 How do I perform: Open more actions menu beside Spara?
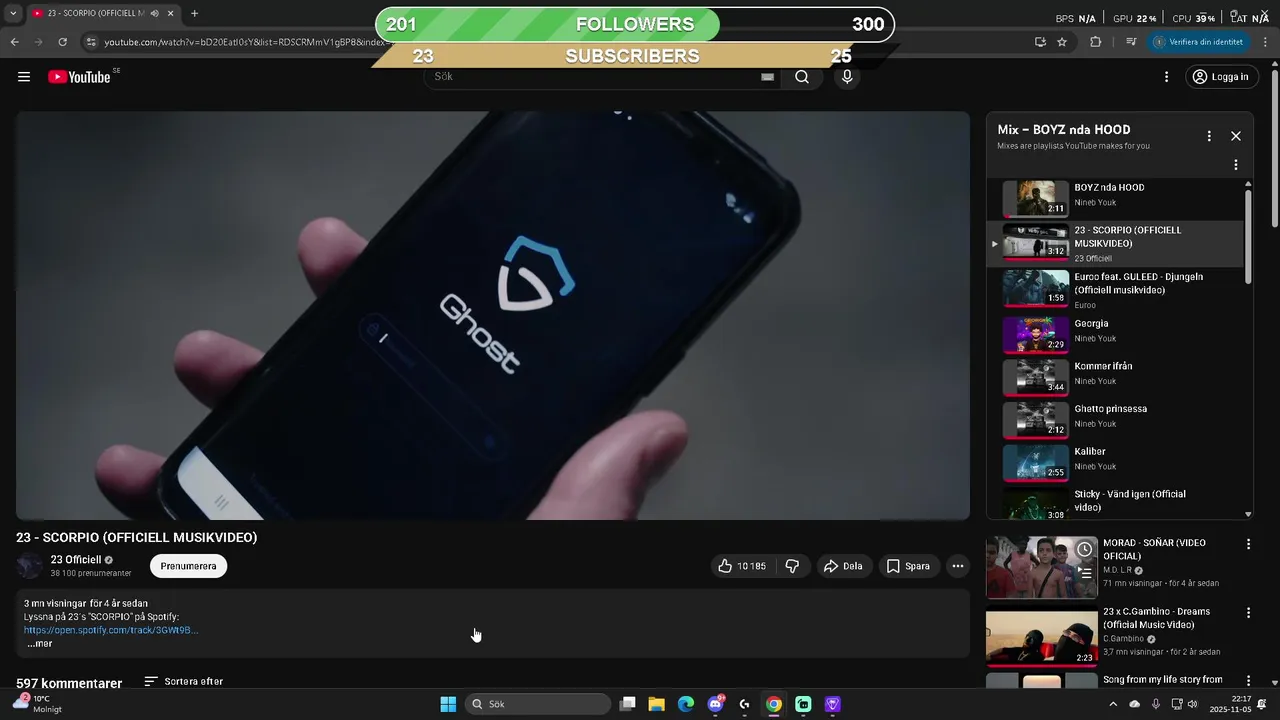point(957,566)
